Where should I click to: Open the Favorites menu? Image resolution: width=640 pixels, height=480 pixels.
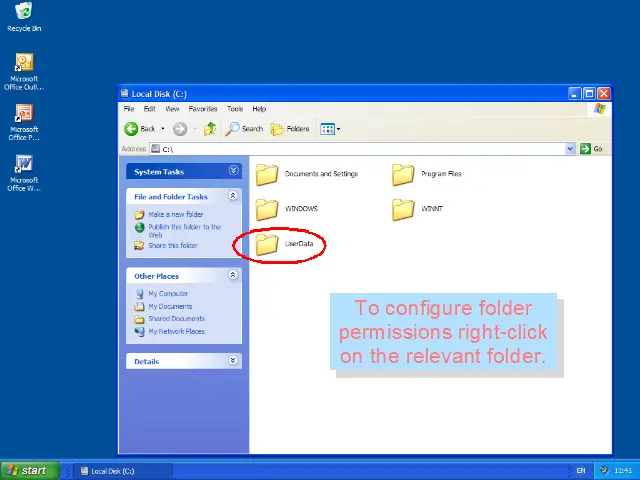pyautogui.click(x=203, y=109)
